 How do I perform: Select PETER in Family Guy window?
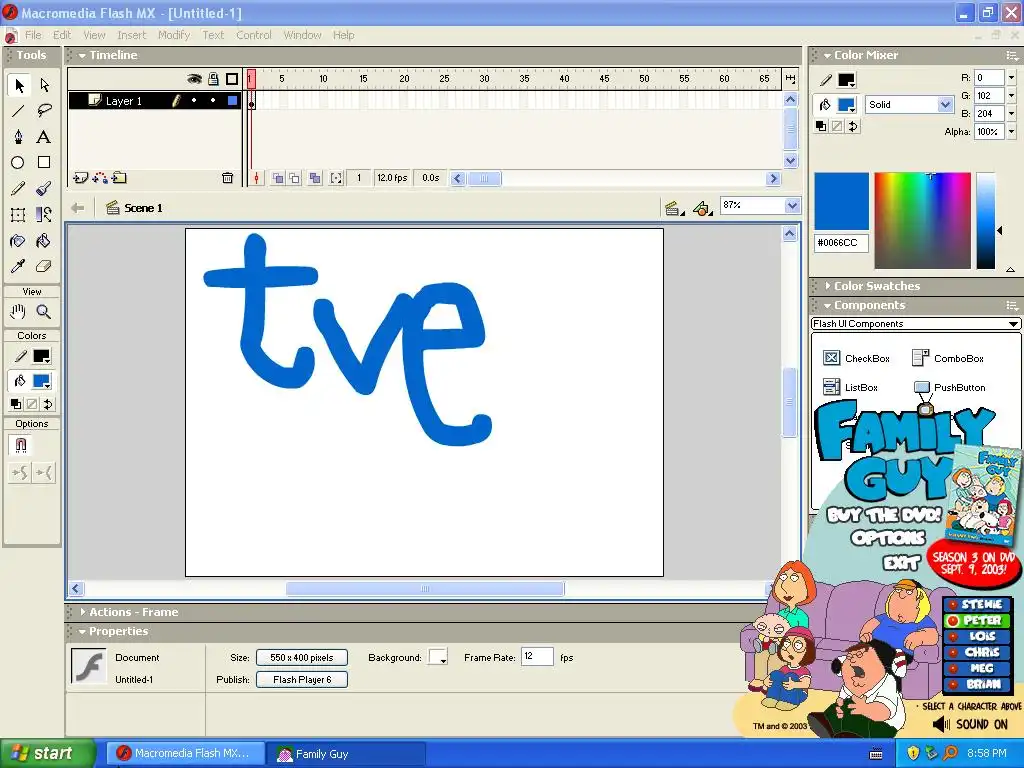tap(978, 620)
